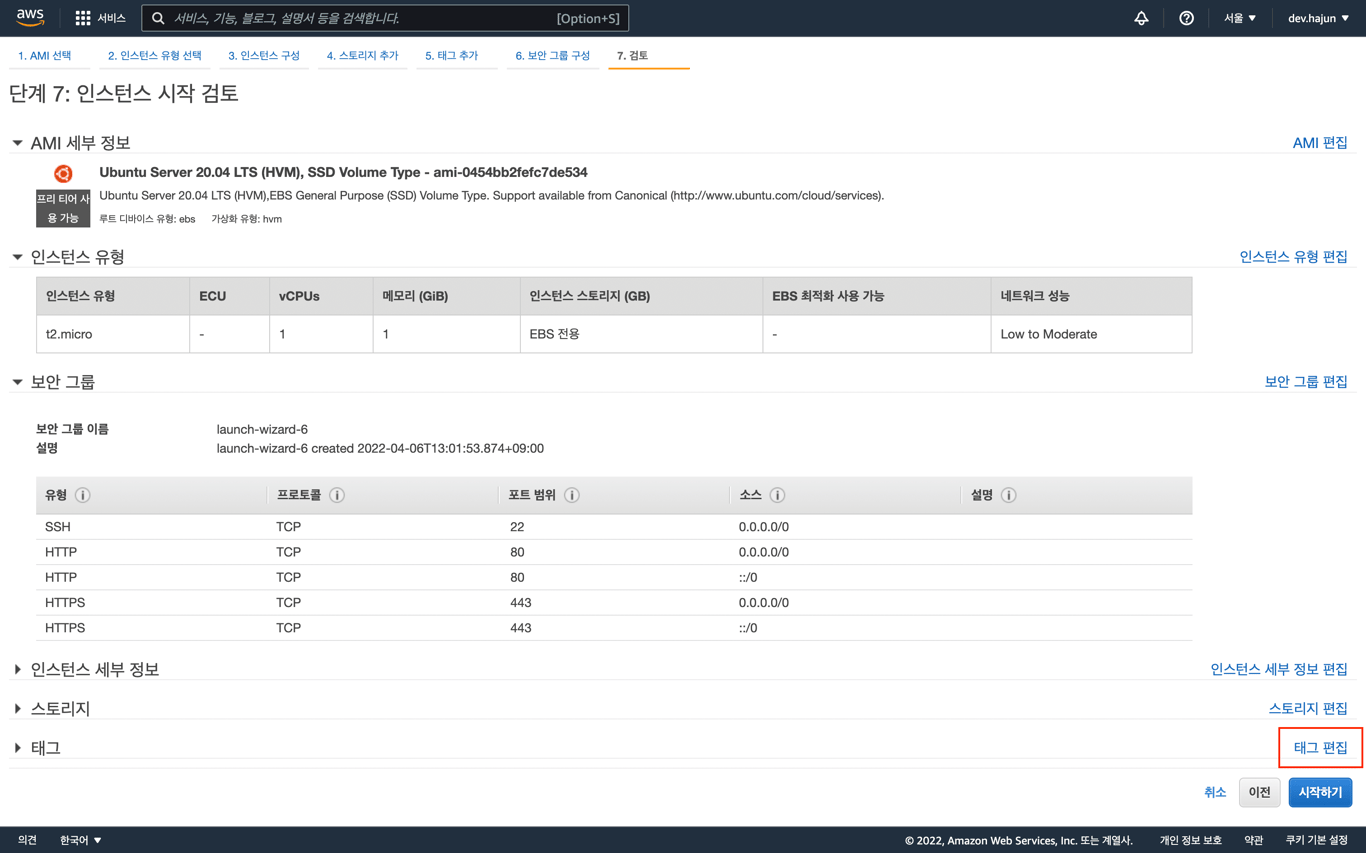The width and height of the screenshot is (1366, 853).
Task: Select the 7. 검토 tab
Action: [632, 56]
